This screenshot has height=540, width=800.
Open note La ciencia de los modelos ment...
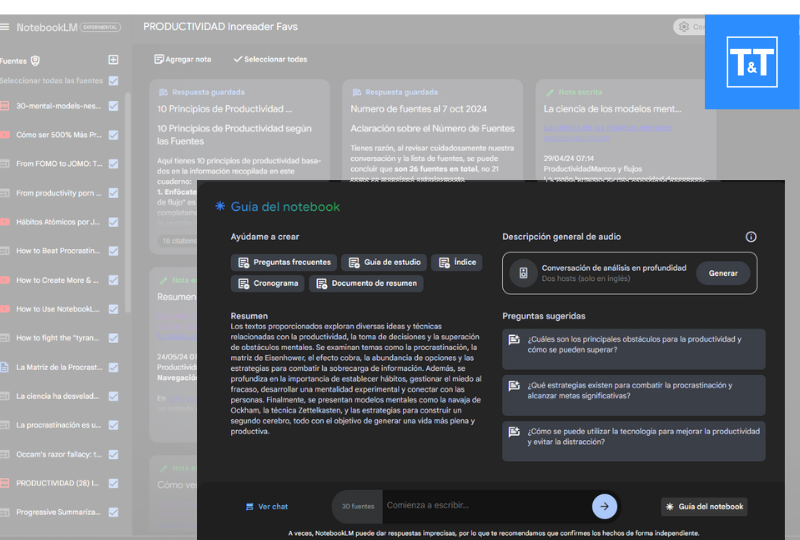point(612,109)
